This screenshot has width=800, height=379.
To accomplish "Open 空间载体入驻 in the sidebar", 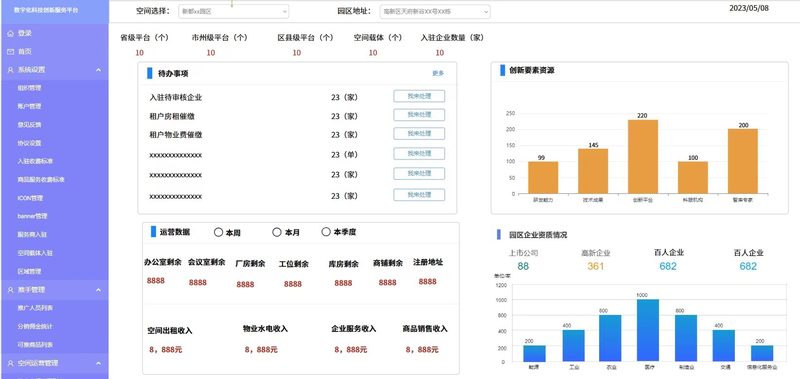I will tap(35, 253).
